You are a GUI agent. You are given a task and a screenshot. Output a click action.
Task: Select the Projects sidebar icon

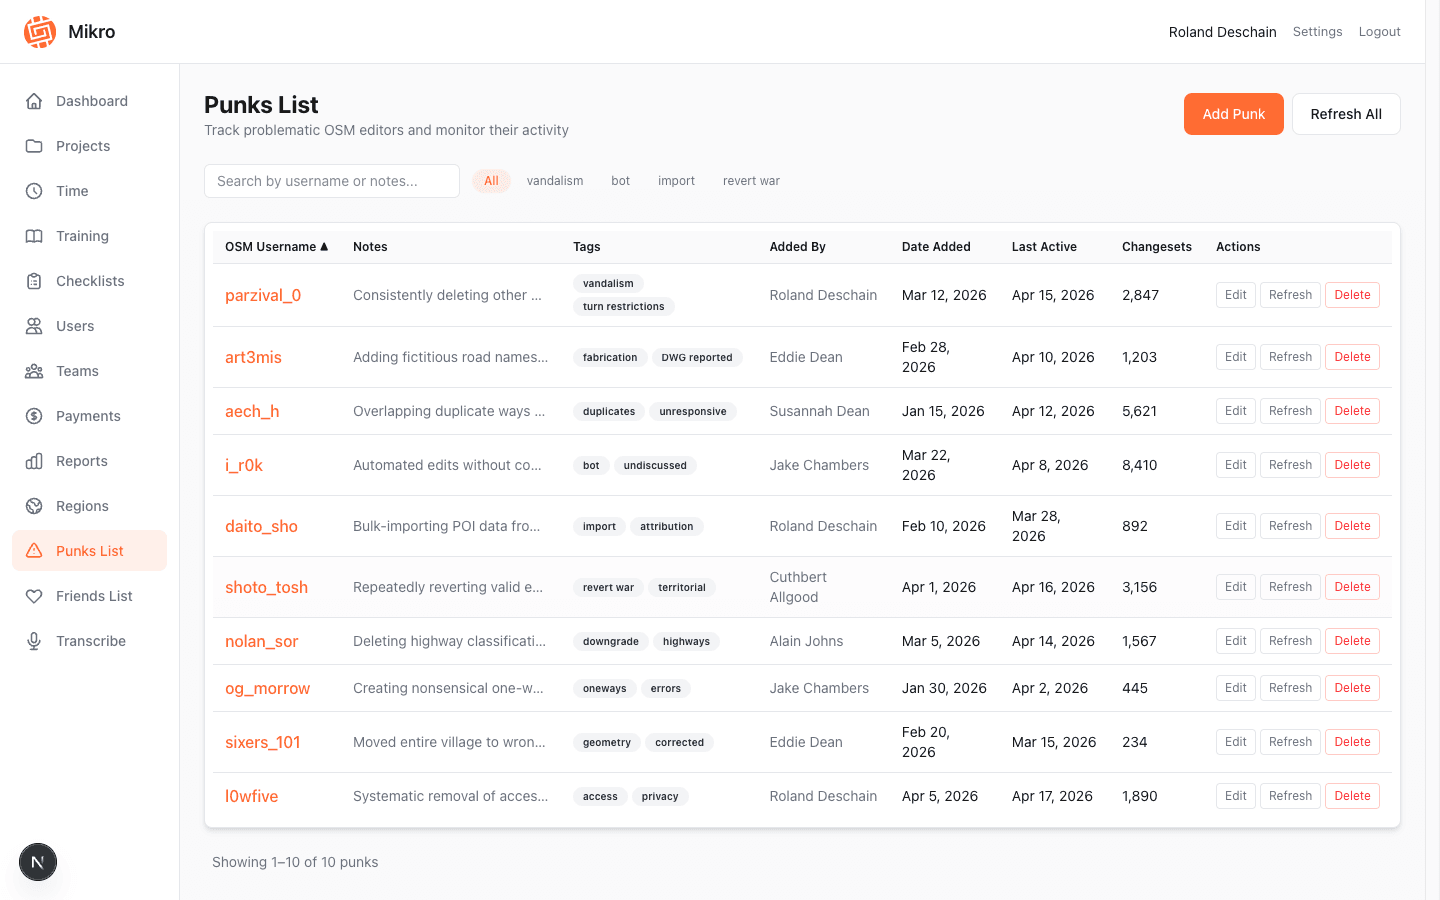(x=34, y=146)
